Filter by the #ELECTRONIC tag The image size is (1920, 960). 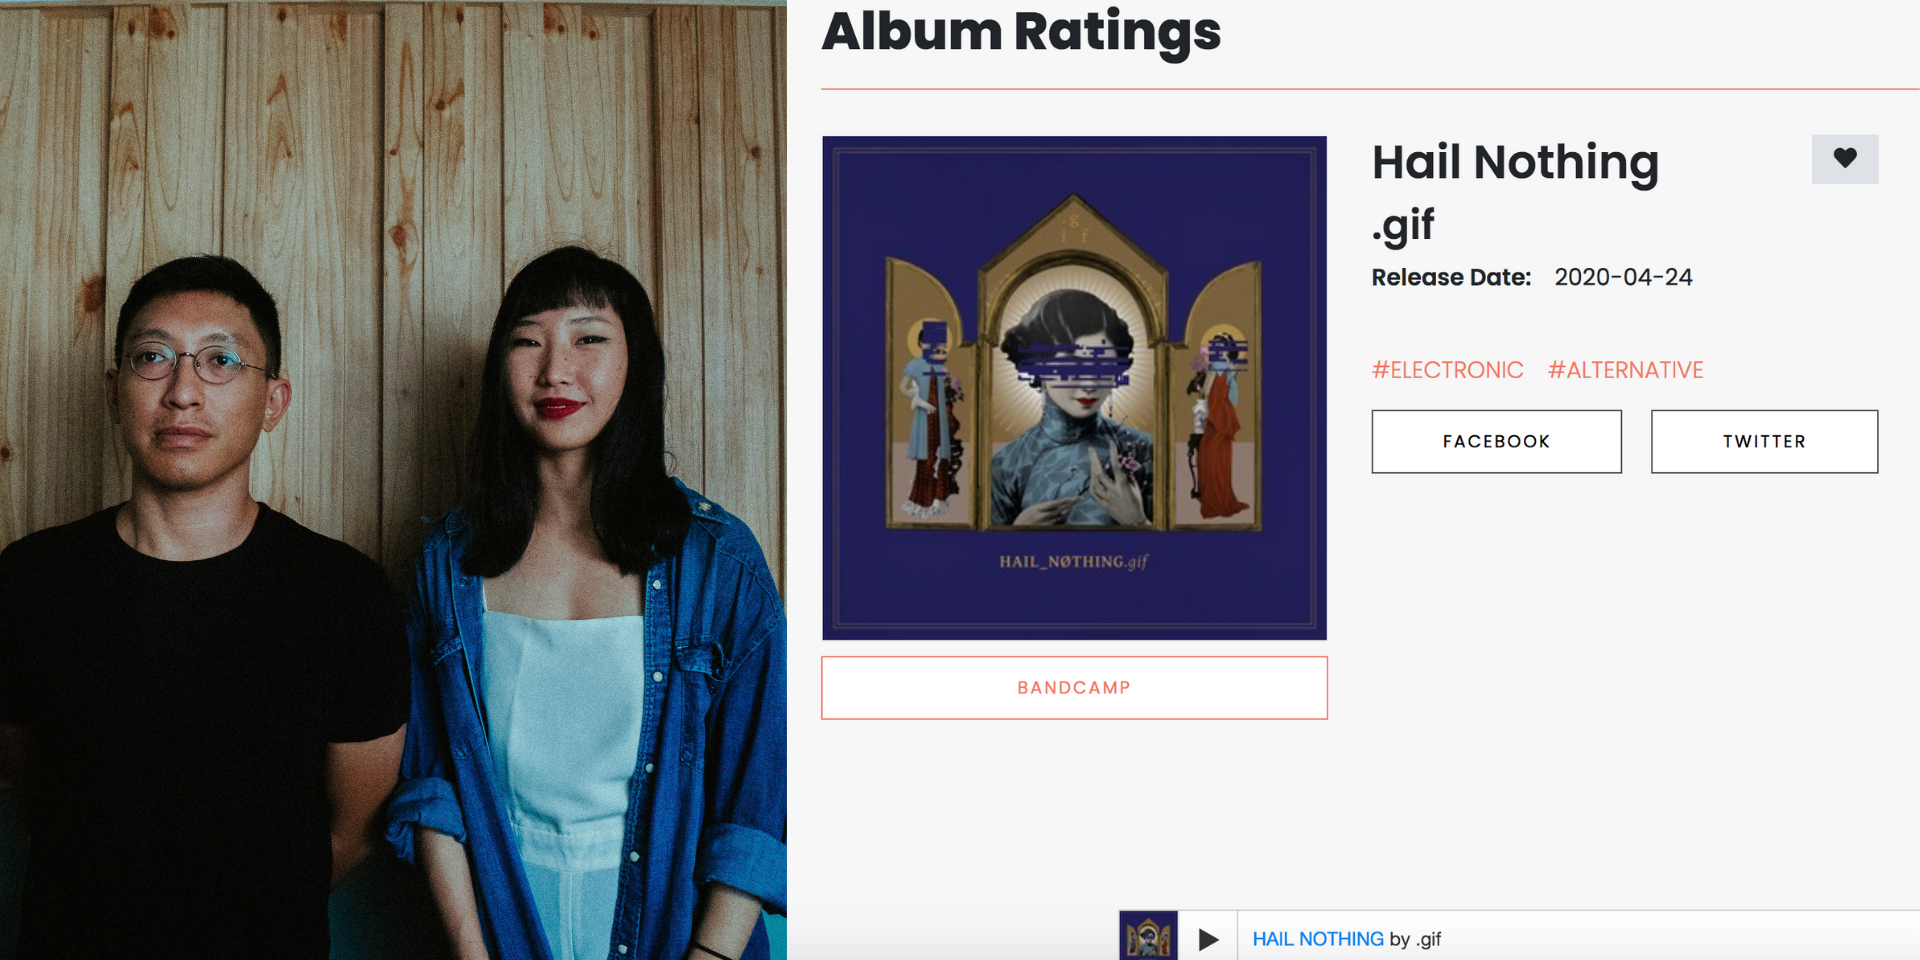[1447, 370]
